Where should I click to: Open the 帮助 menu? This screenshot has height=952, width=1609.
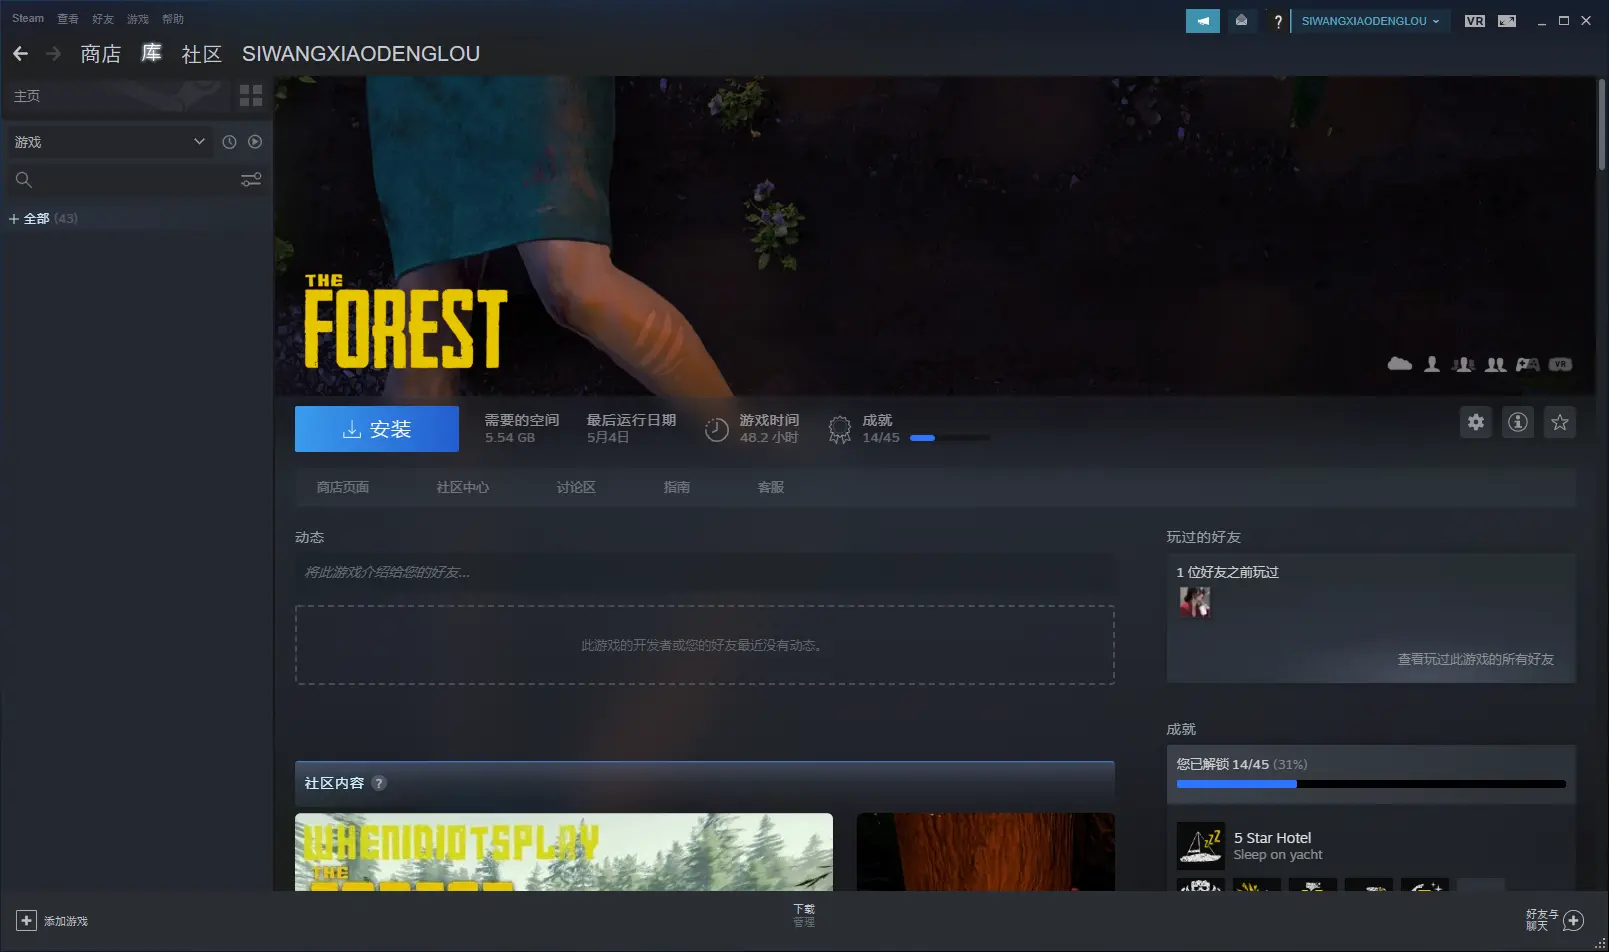pos(173,19)
